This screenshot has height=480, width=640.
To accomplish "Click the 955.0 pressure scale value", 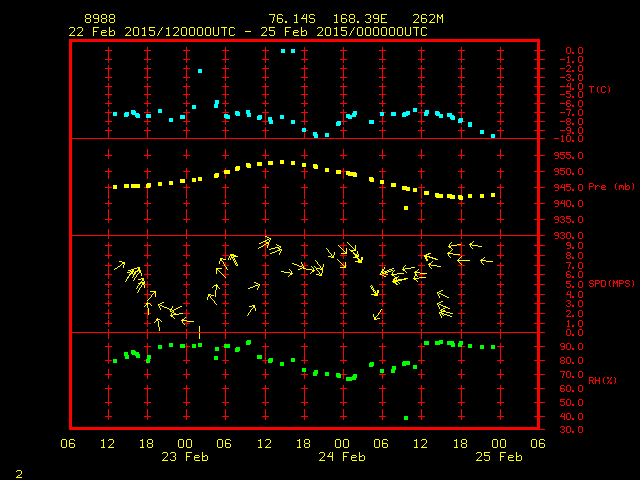I will point(569,156).
